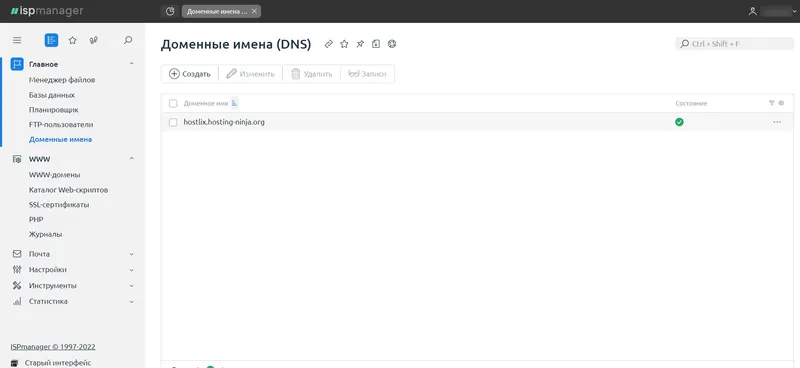Viewport: 800px width, 368px height.
Task: Open table column settings gear icon
Action: (781, 103)
